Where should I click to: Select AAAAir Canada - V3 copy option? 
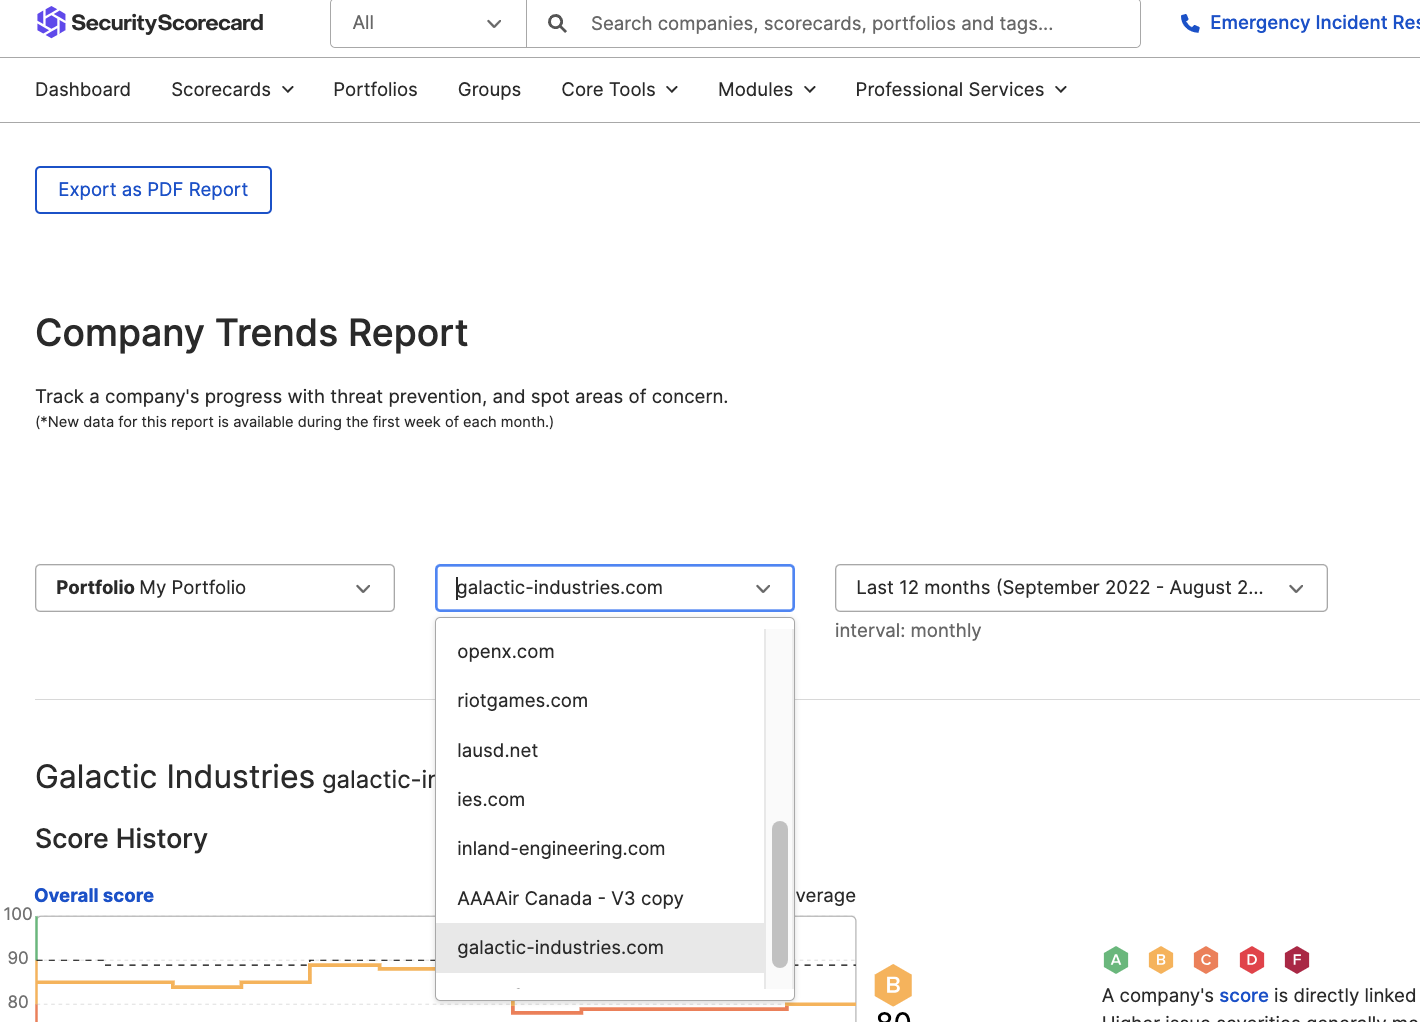tap(600, 898)
